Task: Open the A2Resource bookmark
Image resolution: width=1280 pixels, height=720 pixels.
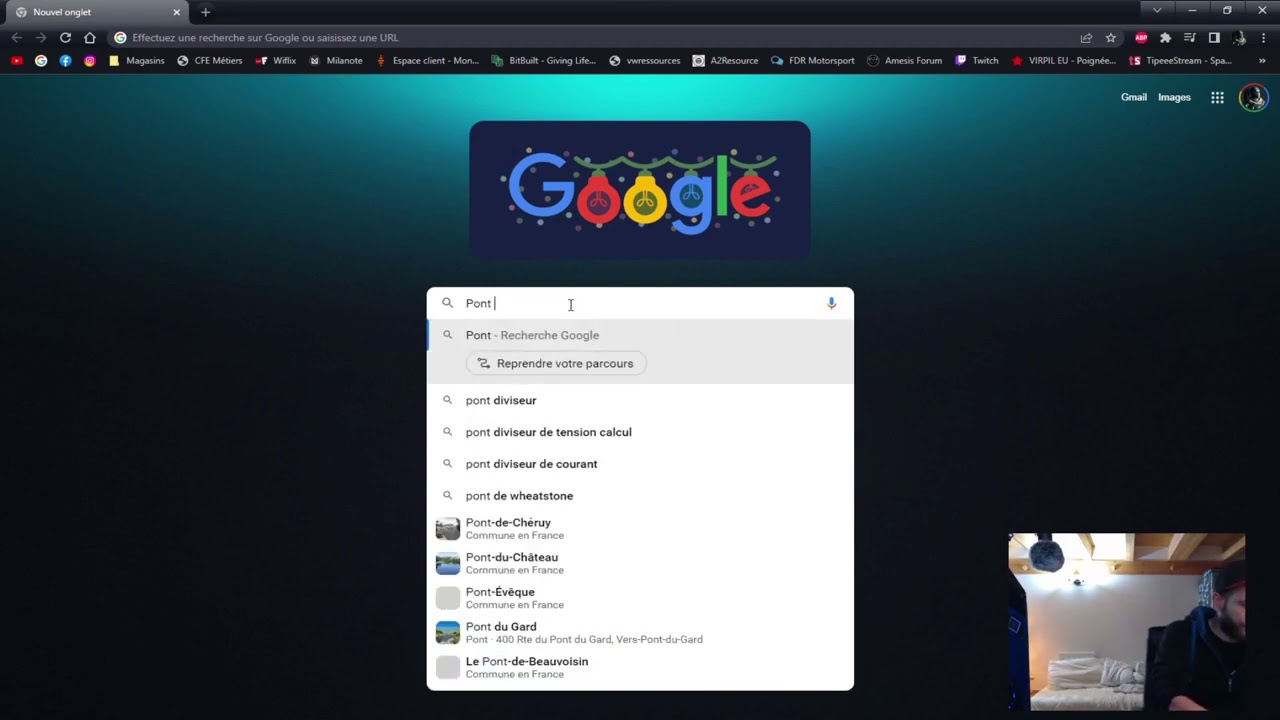Action: point(725,60)
